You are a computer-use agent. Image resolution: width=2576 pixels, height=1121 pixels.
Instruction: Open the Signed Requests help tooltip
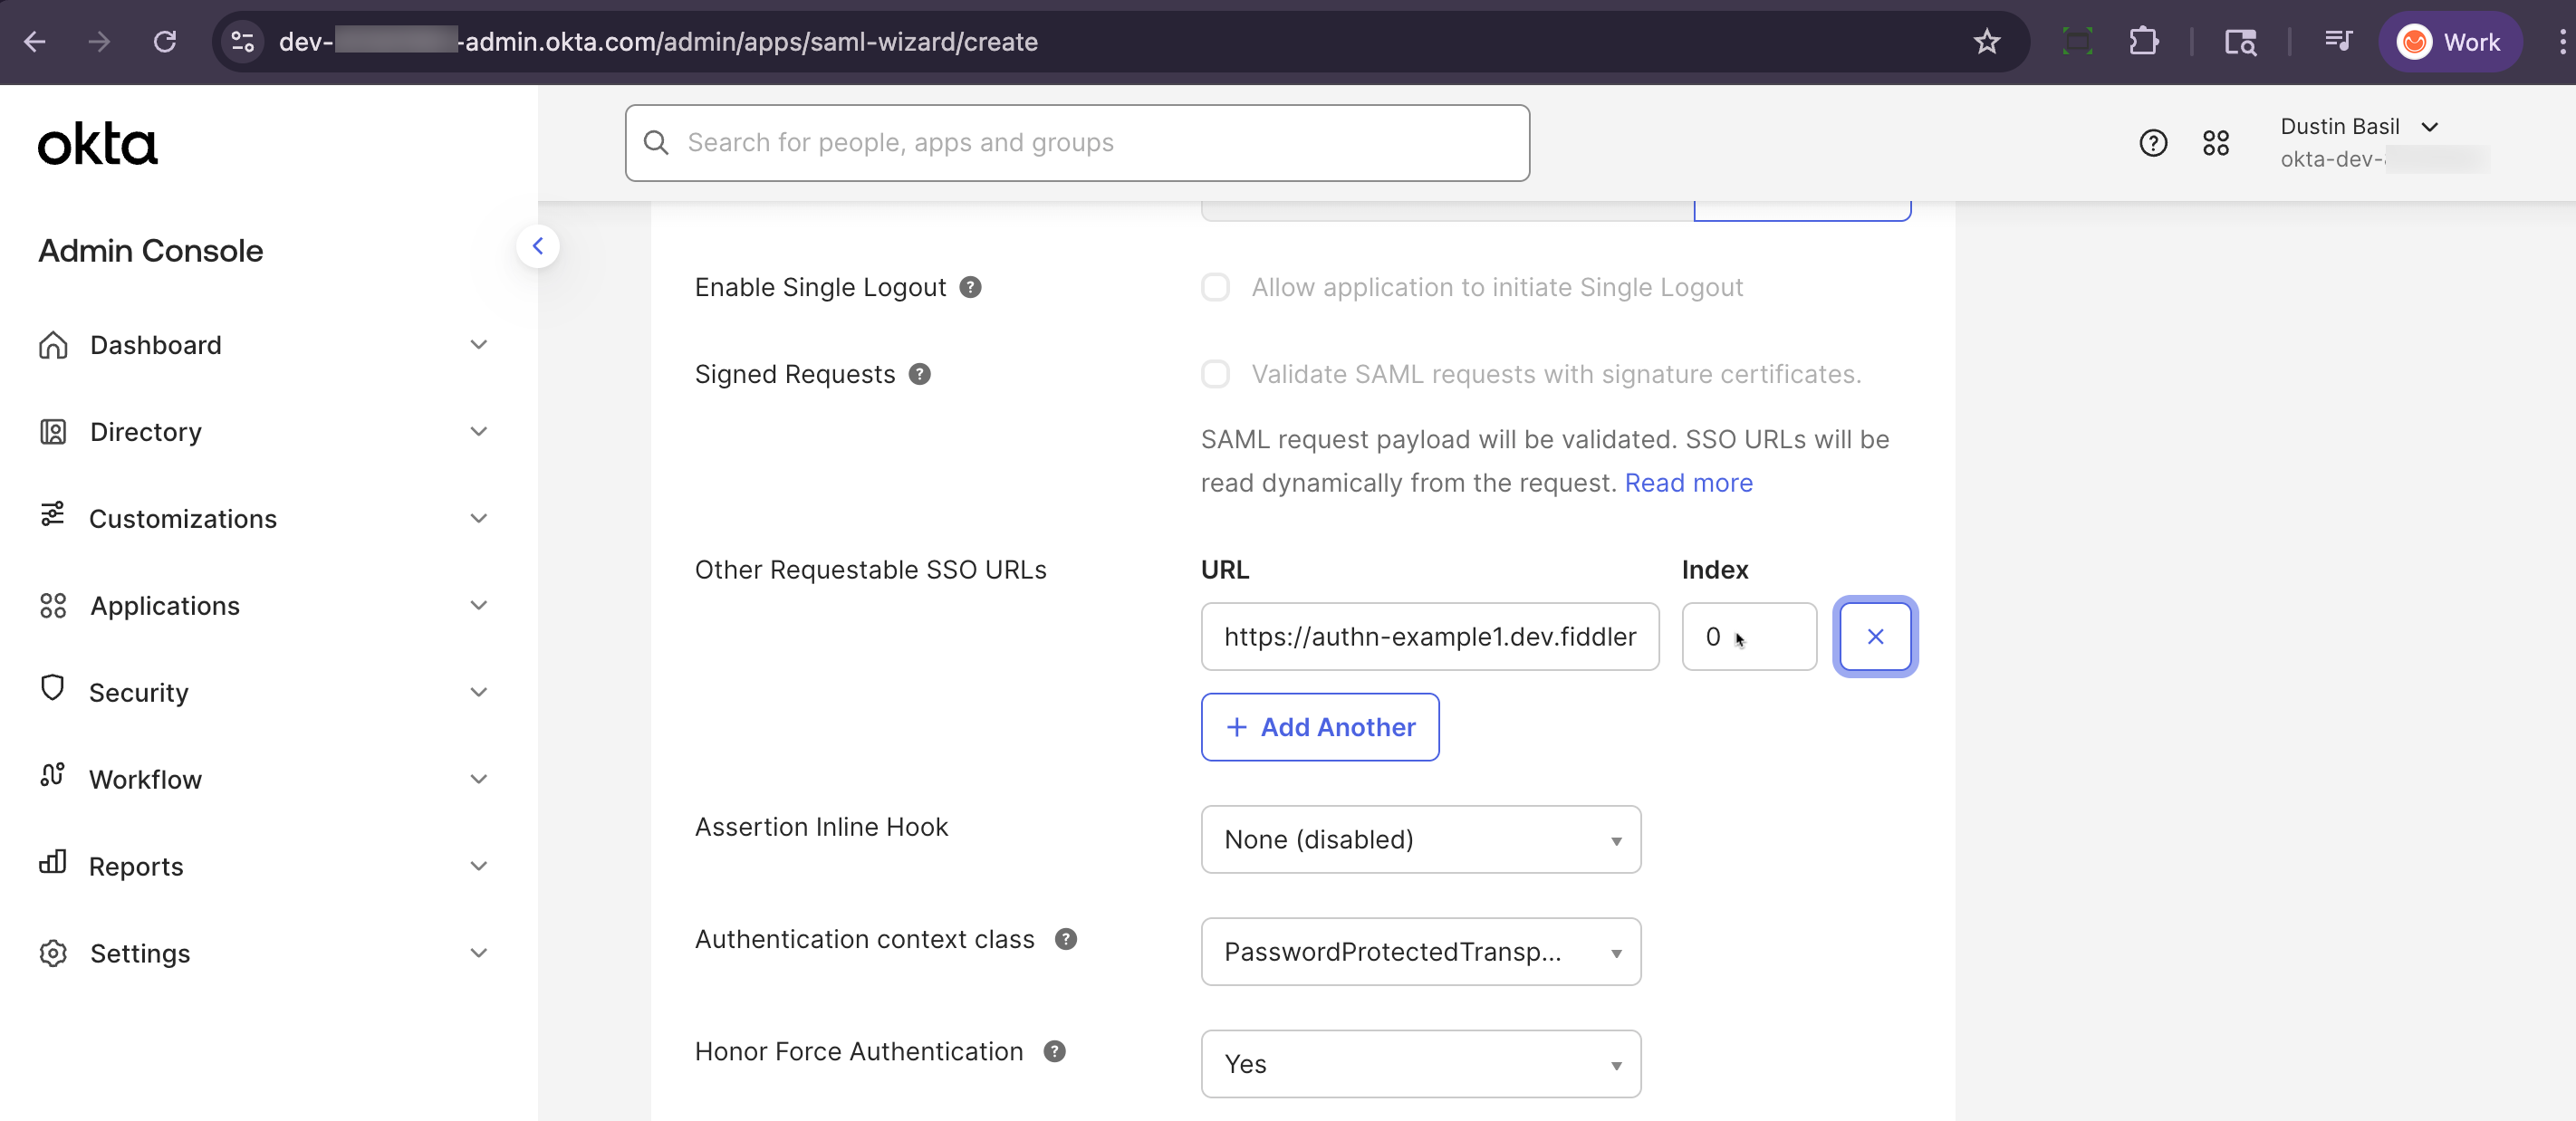[920, 374]
